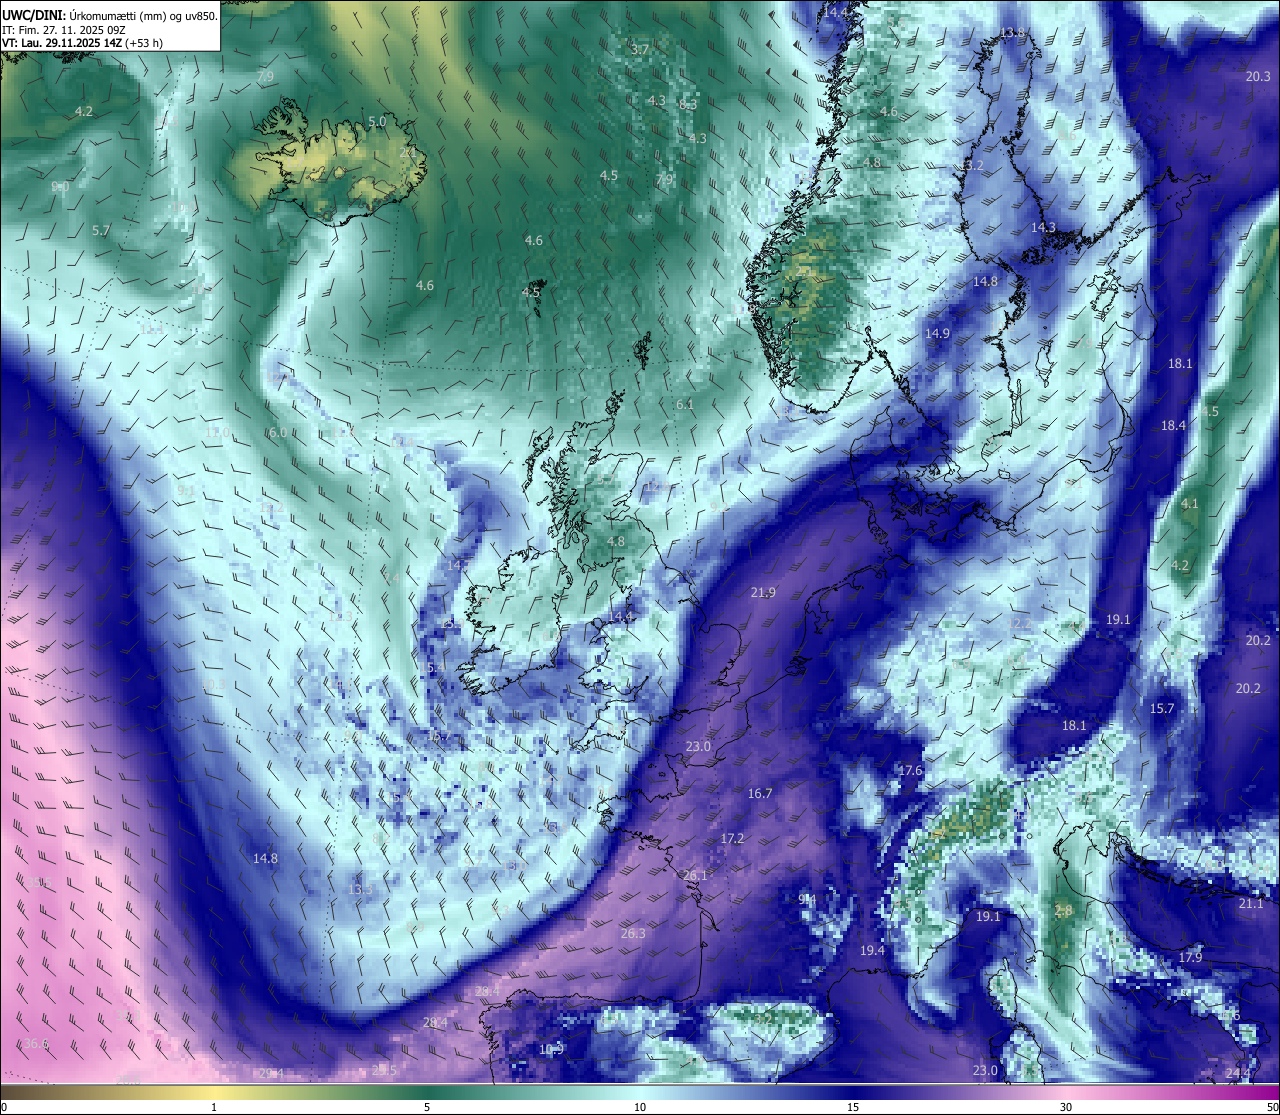Click the 21.1 value label
1280x1115 pixels.
click(x=1251, y=903)
